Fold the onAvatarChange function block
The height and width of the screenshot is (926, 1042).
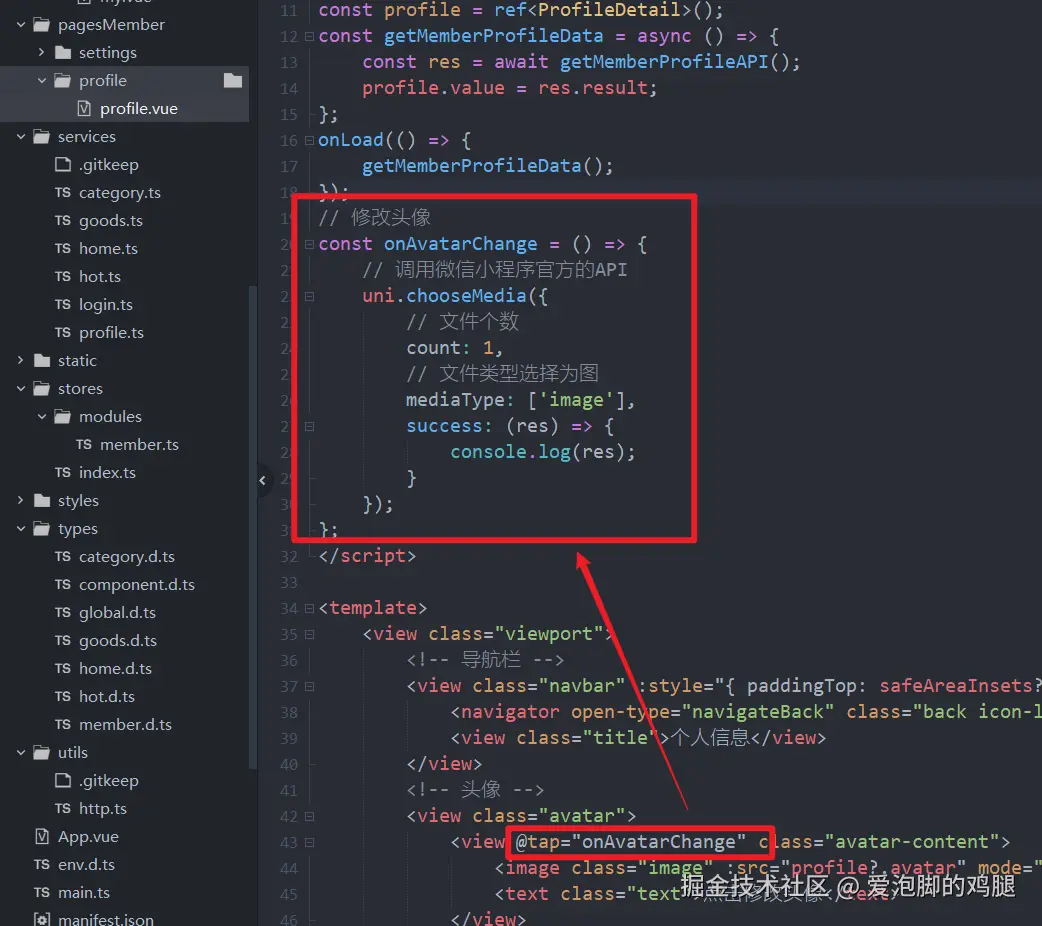[309, 245]
